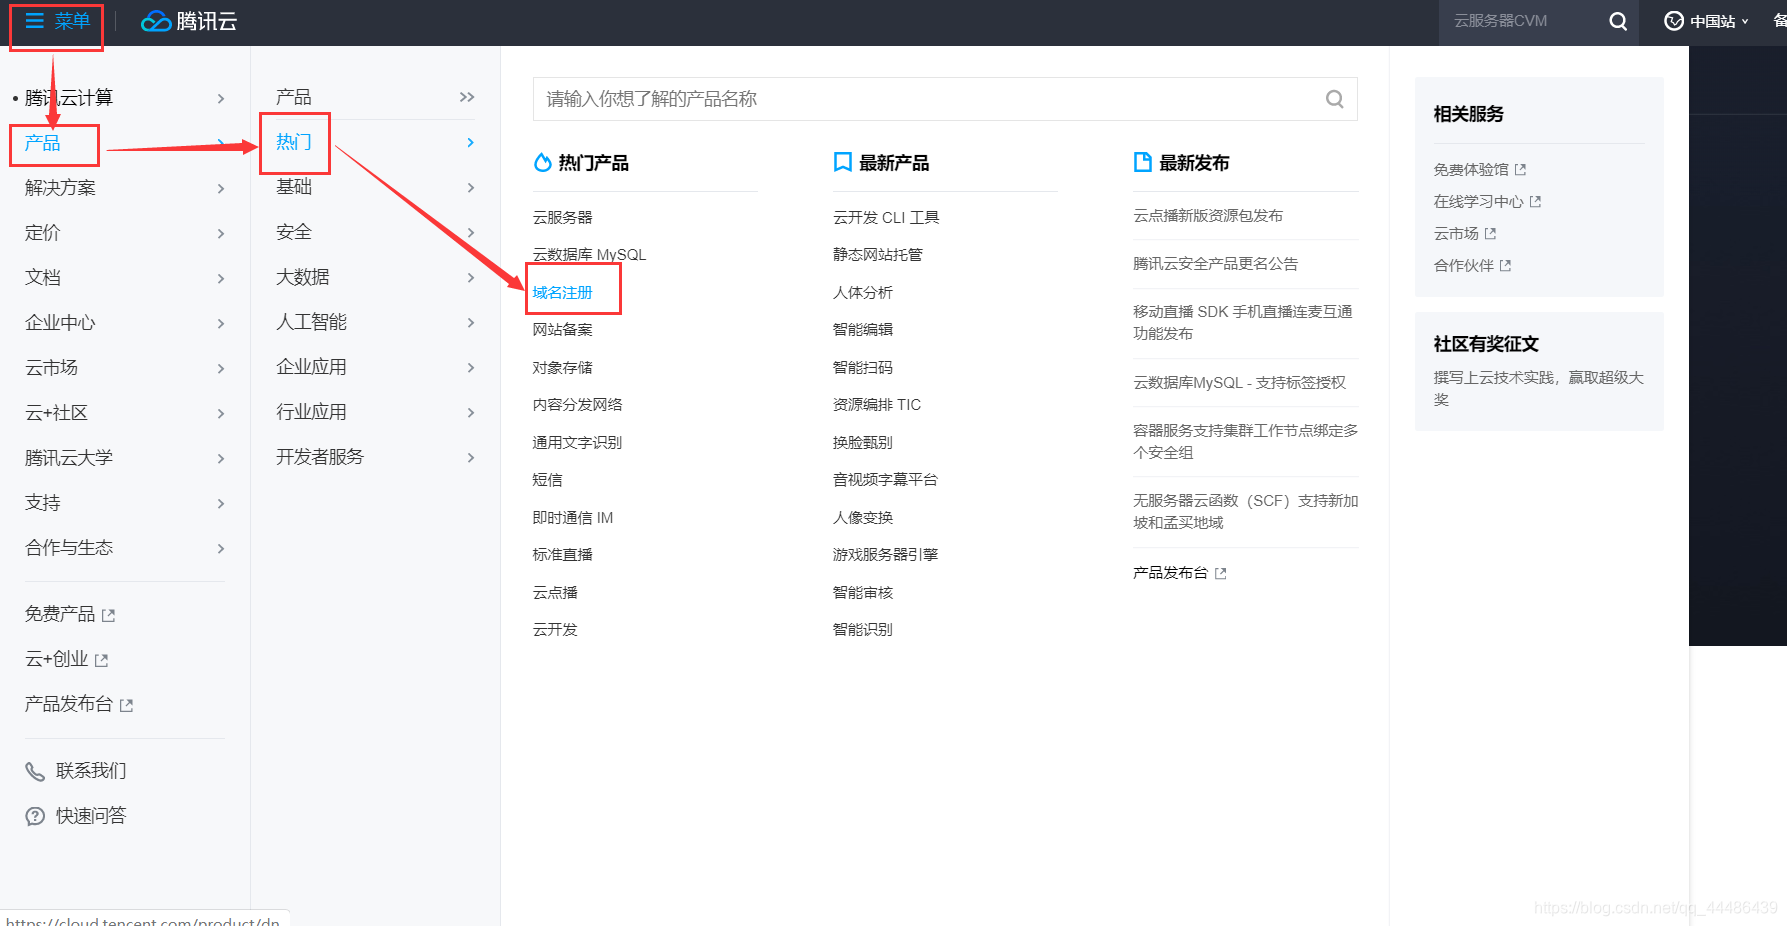The width and height of the screenshot is (1787, 926).
Task: Click the 在线学习中心 external link icon
Action: (1535, 202)
